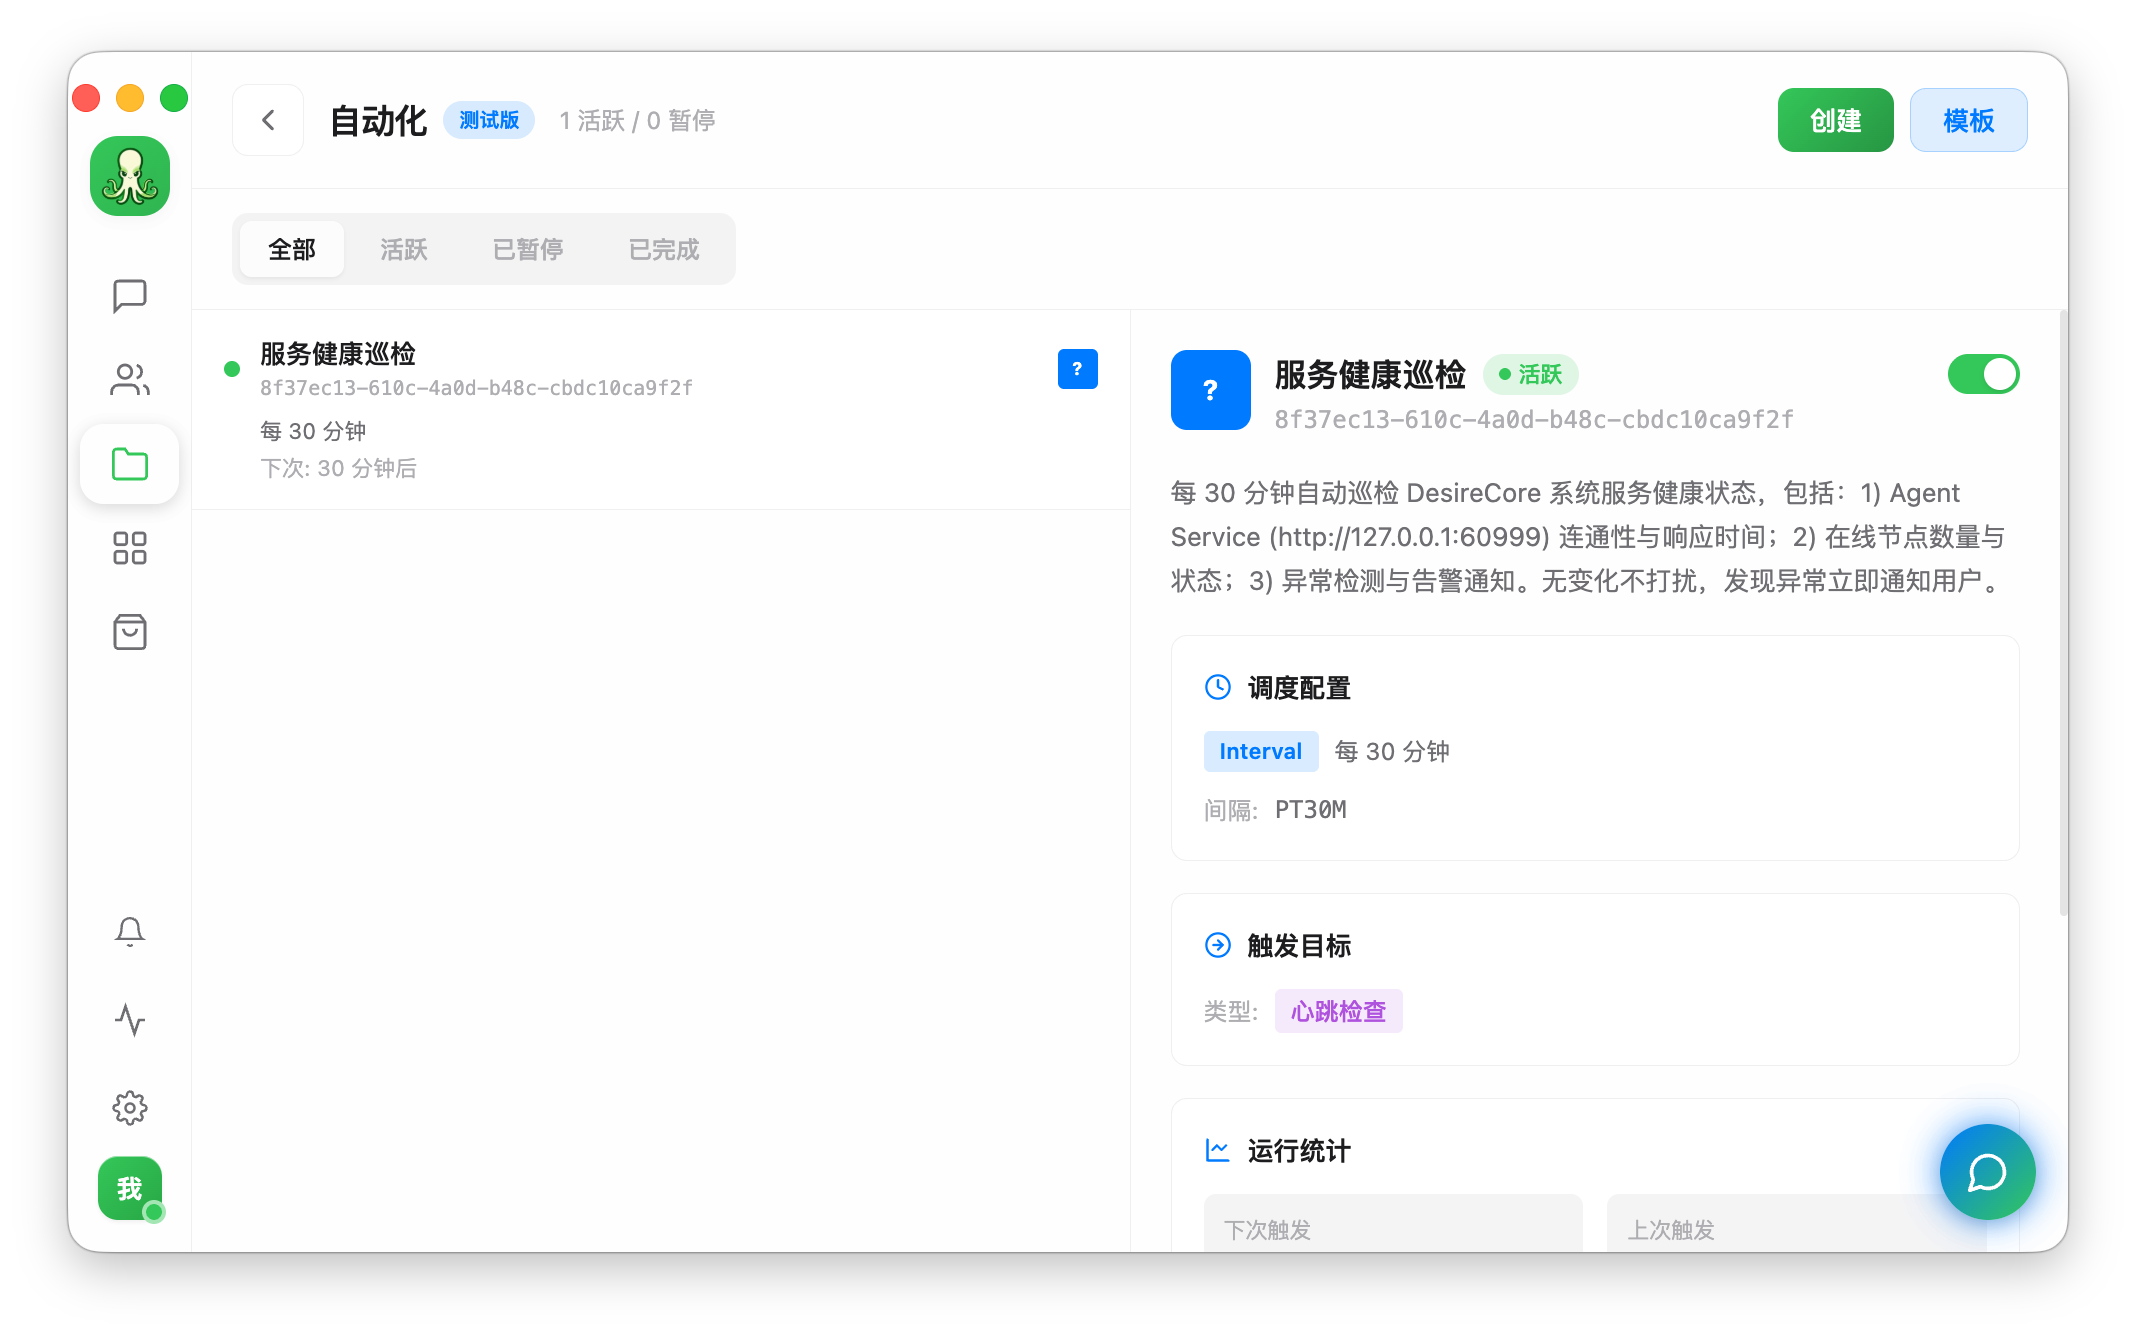Click the octopus avatar at top left
Screen dimensions: 2136x1336
click(130, 176)
